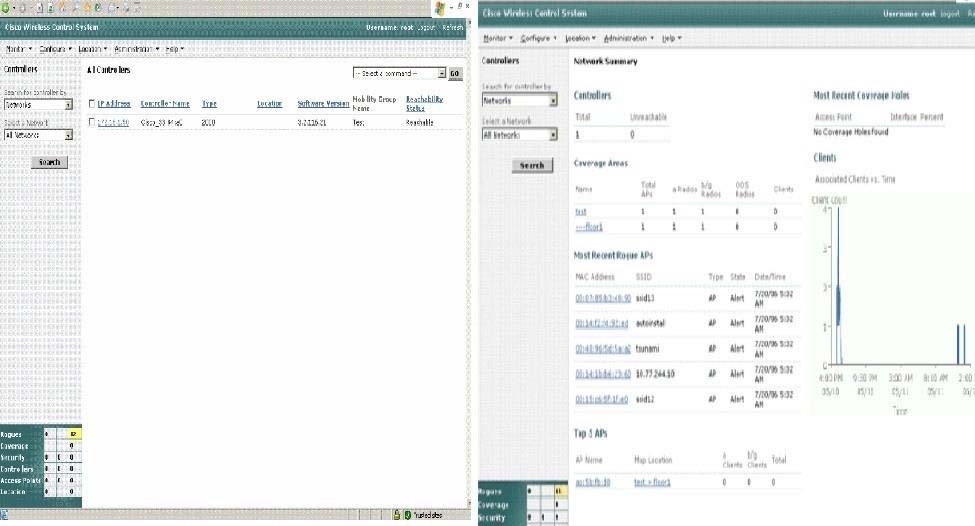This screenshot has width=975, height=526.
Task: Open Monitor menu on Network Summary page
Action: pyautogui.click(x=498, y=39)
